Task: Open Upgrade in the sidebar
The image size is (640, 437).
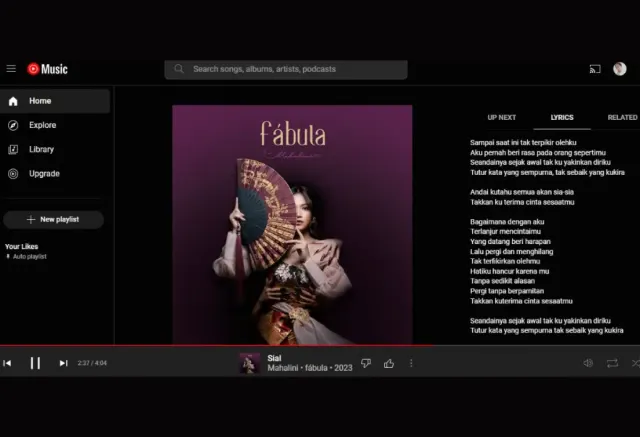Action: pos(55,174)
